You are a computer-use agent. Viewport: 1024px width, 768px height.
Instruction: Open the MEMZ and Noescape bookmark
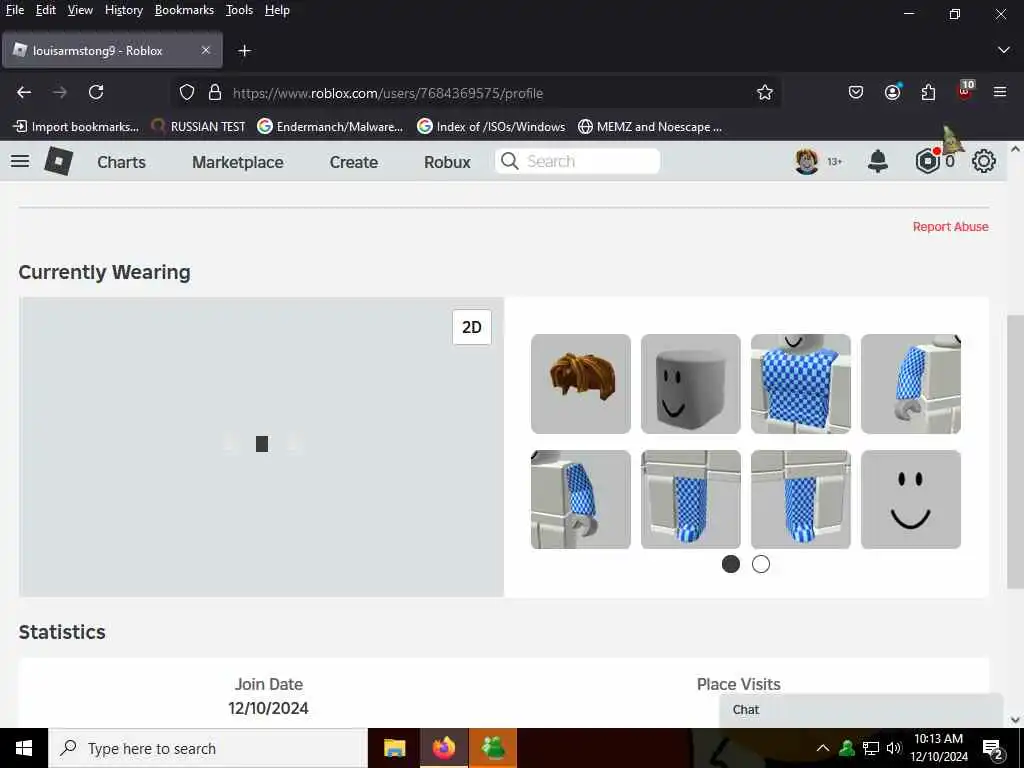point(650,127)
